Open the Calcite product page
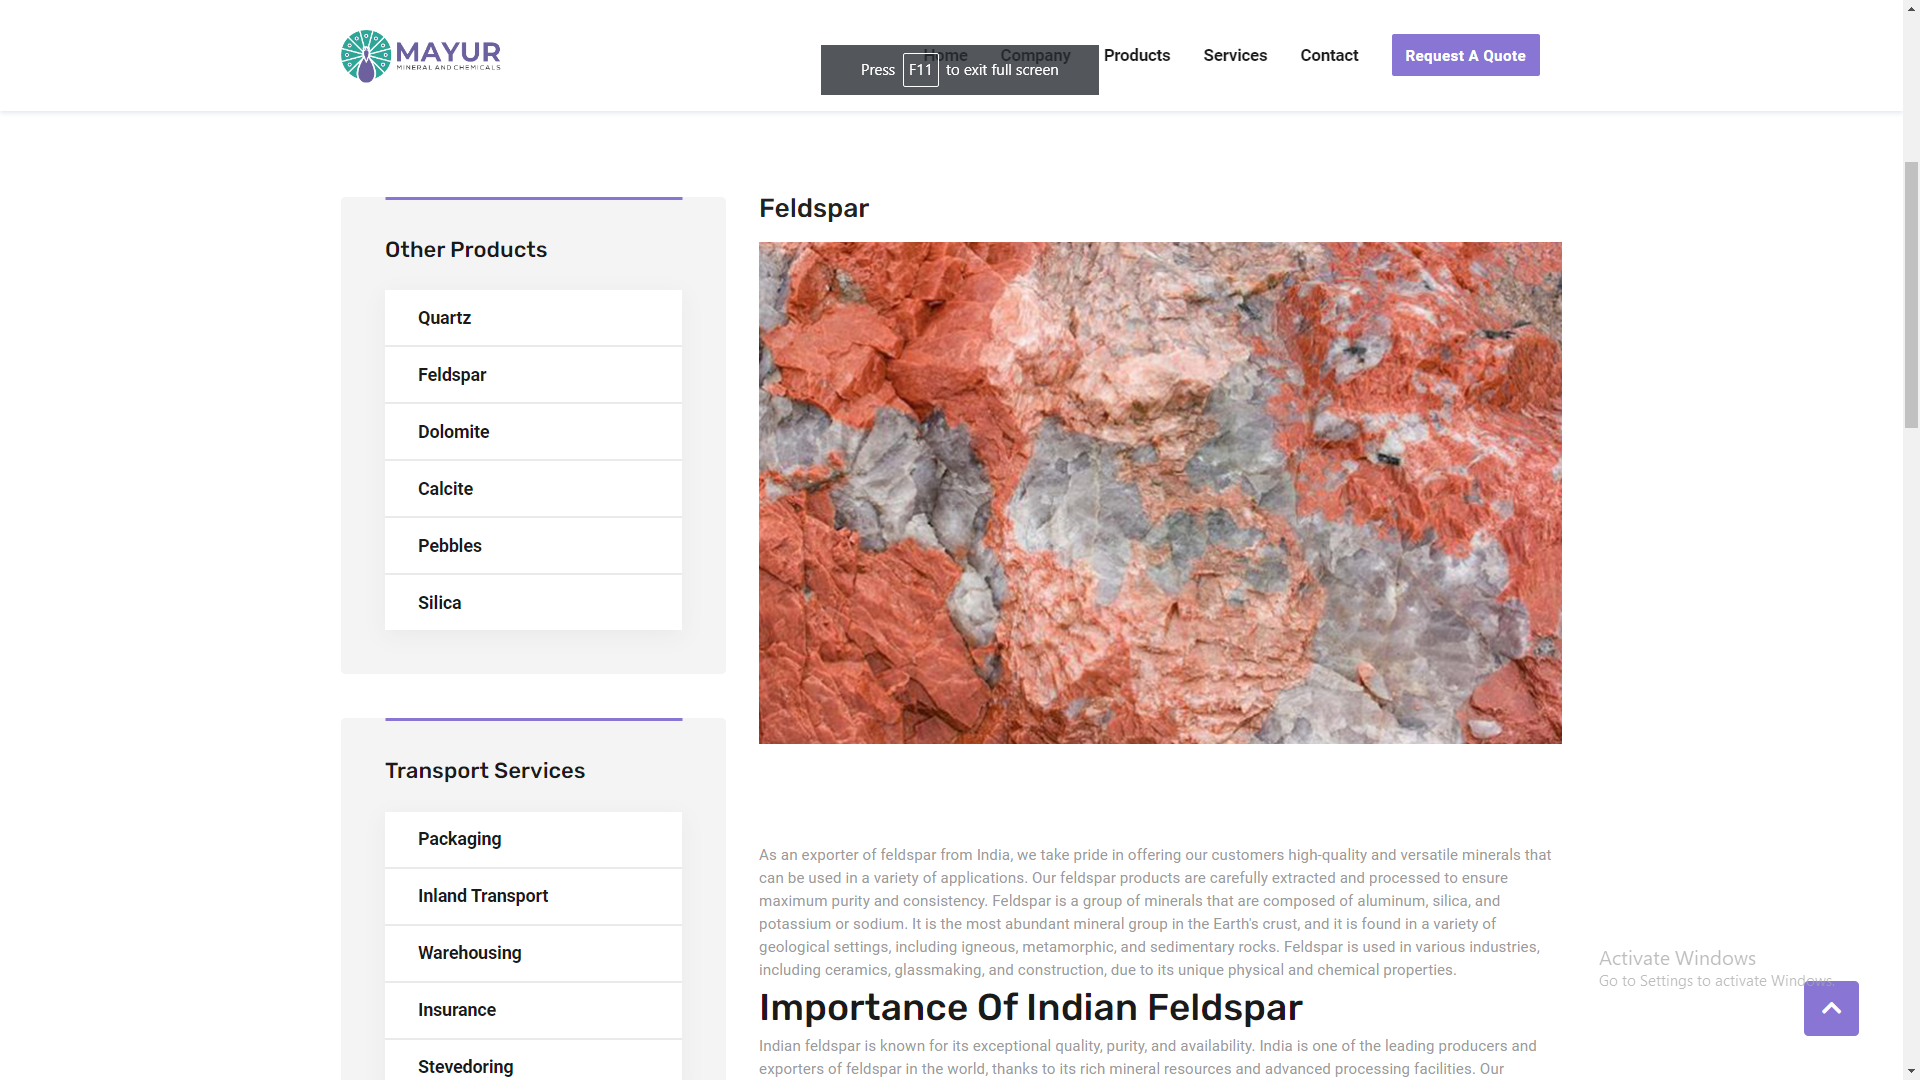Viewport: 1920px width, 1080px height. (x=533, y=489)
